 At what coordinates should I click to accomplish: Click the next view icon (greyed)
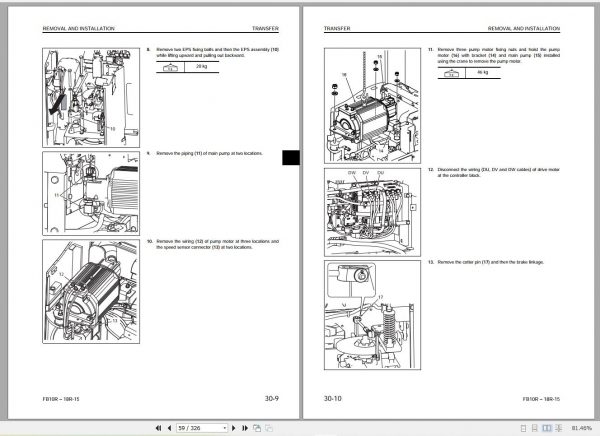pos(269,428)
